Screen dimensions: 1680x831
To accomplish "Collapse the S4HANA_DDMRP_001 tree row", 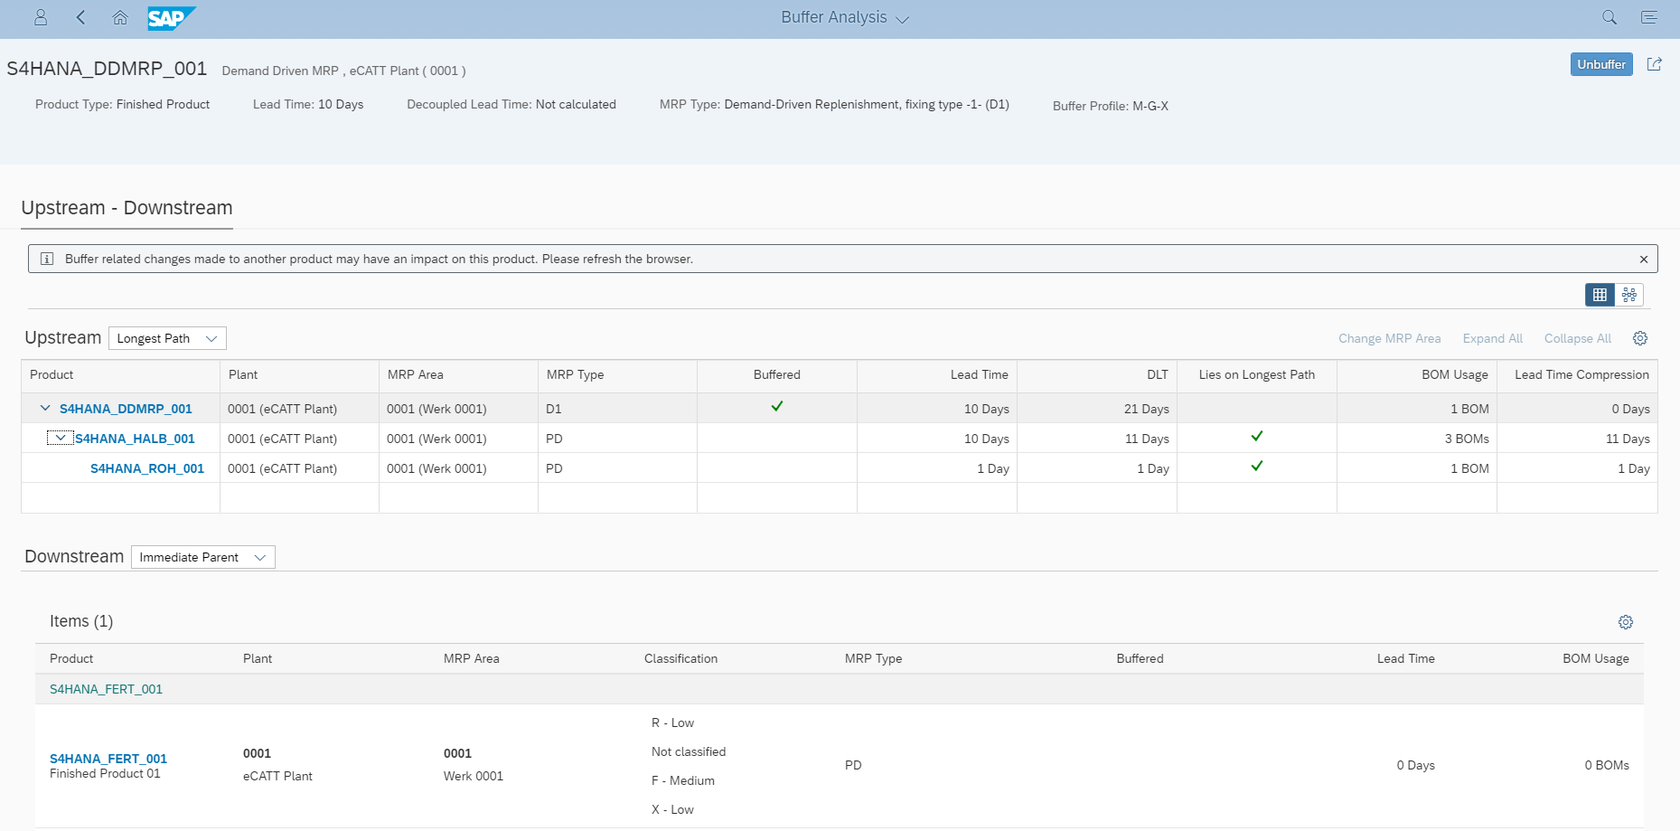I will [45, 408].
